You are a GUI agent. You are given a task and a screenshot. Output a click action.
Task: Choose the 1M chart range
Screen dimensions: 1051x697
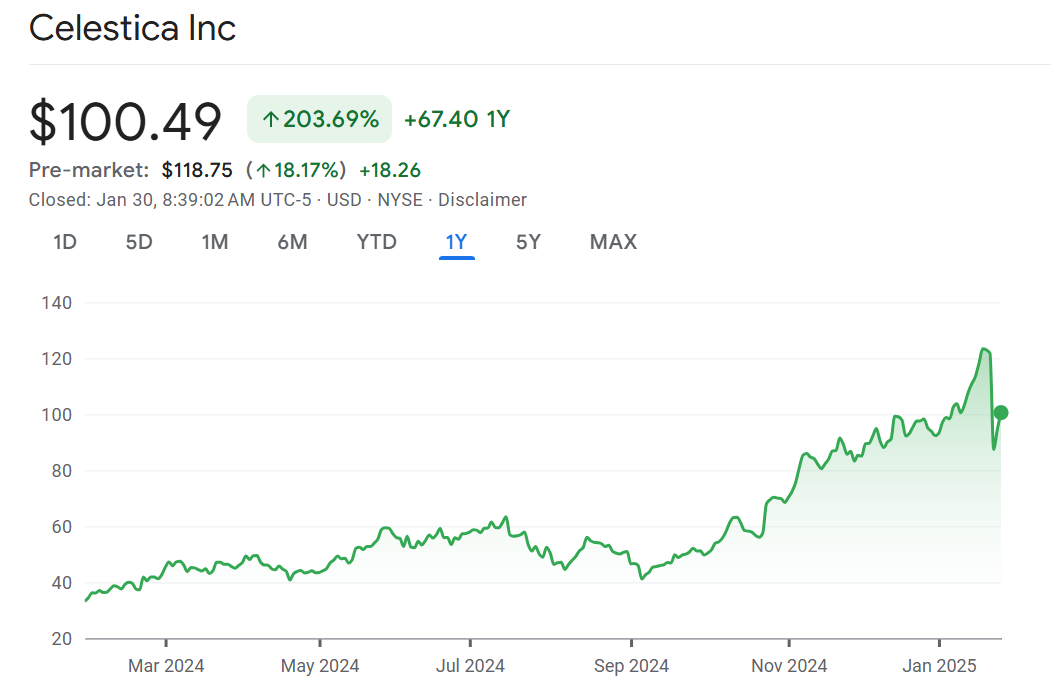click(214, 242)
